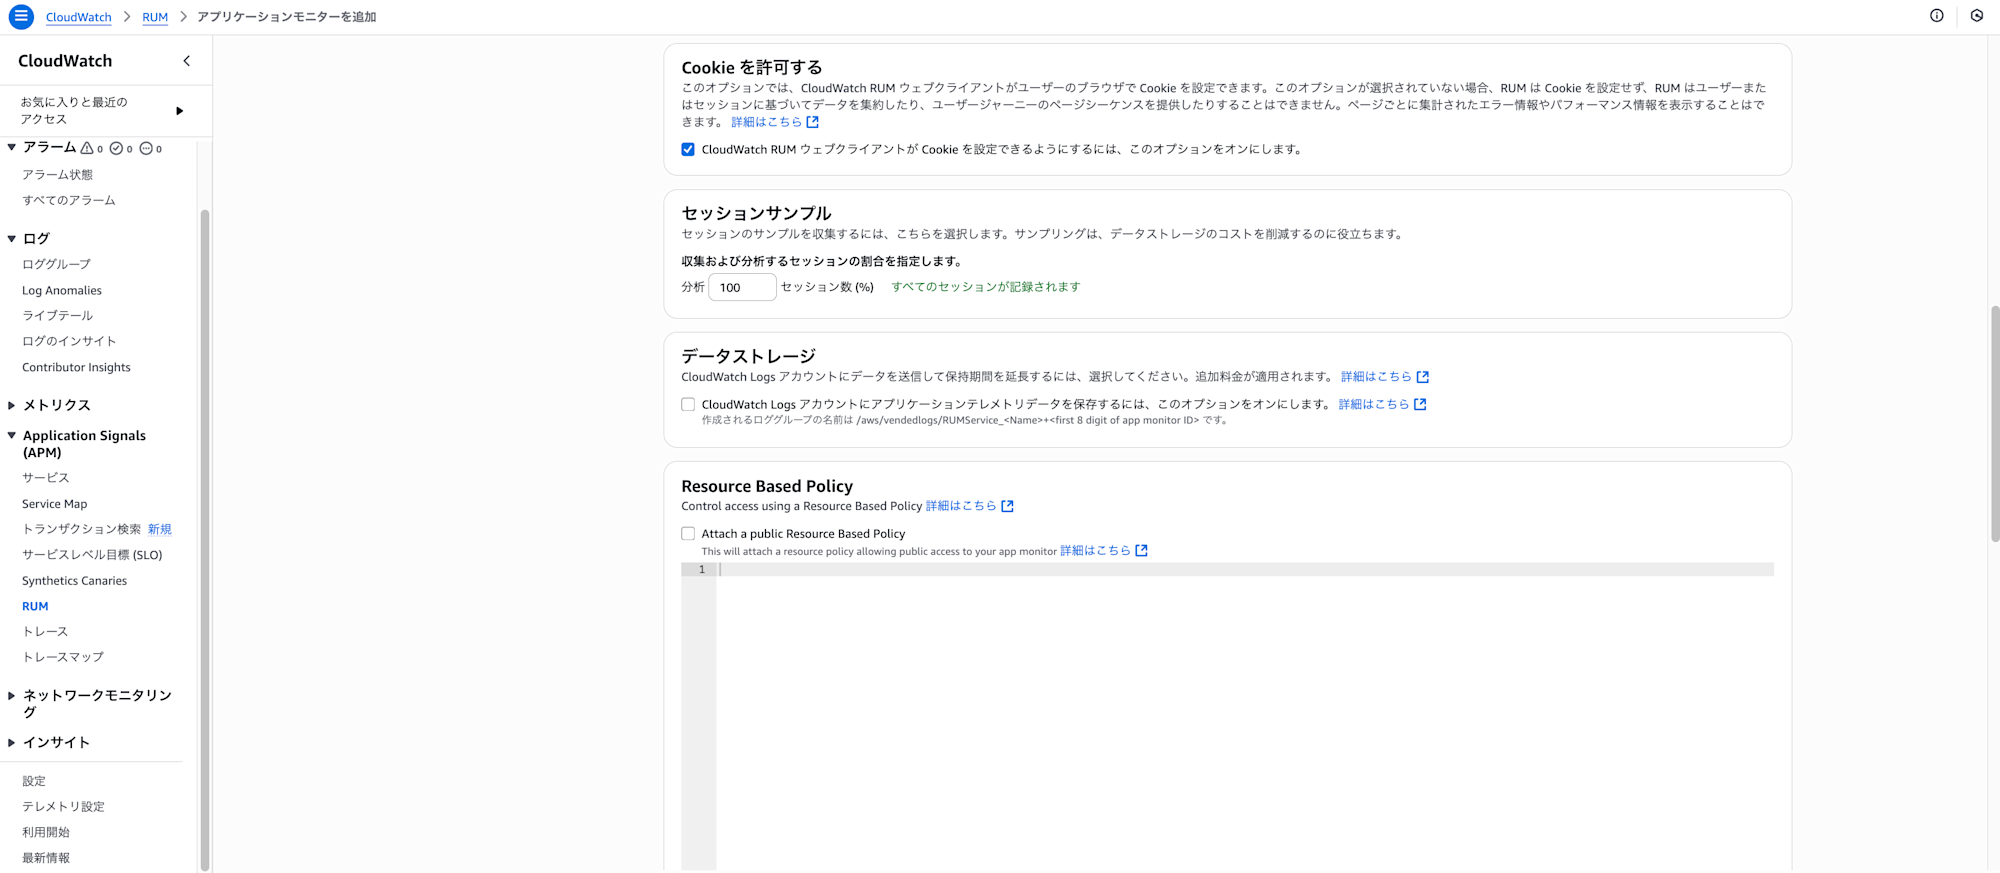
Task: Click the insufficient data ellipsis icon
Action: point(146,148)
